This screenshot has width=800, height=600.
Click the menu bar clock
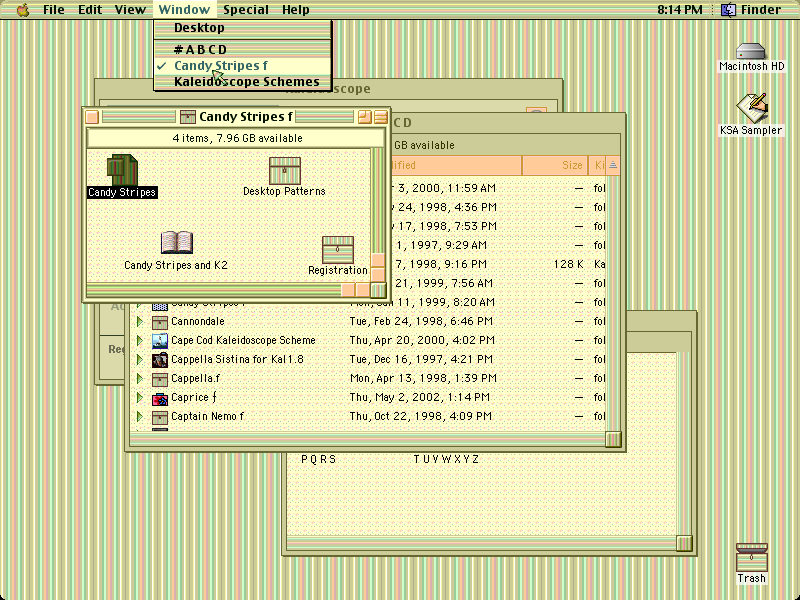point(680,10)
